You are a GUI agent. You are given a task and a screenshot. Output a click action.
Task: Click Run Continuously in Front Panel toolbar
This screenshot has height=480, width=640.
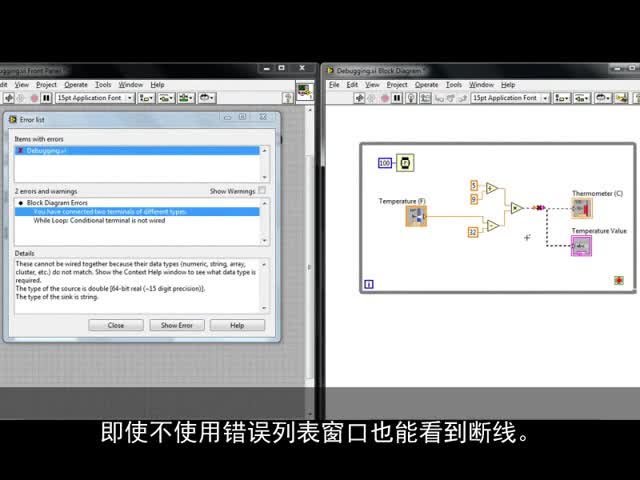pyautogui.click(x=21, y=98)
